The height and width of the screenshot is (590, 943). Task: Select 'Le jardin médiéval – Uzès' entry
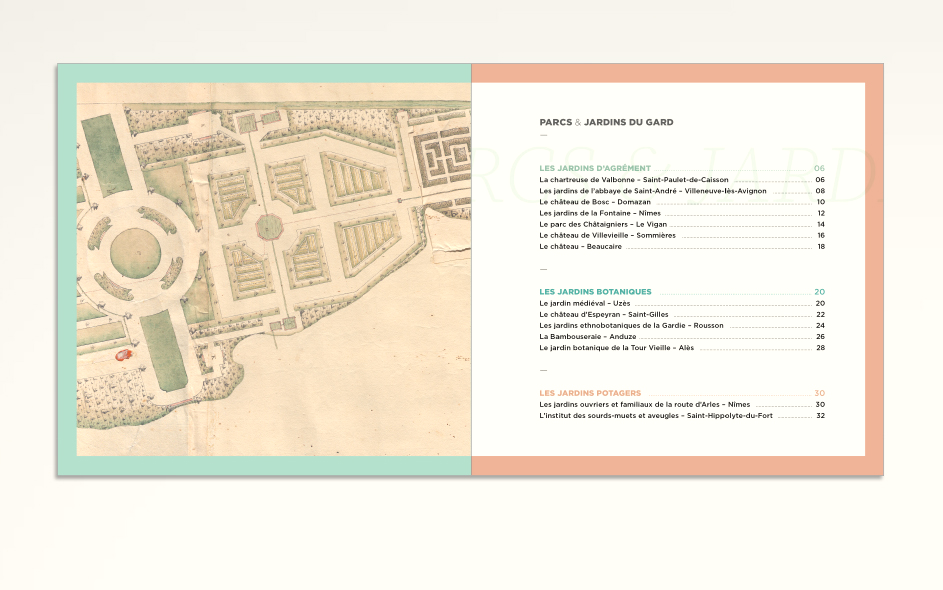584,303
